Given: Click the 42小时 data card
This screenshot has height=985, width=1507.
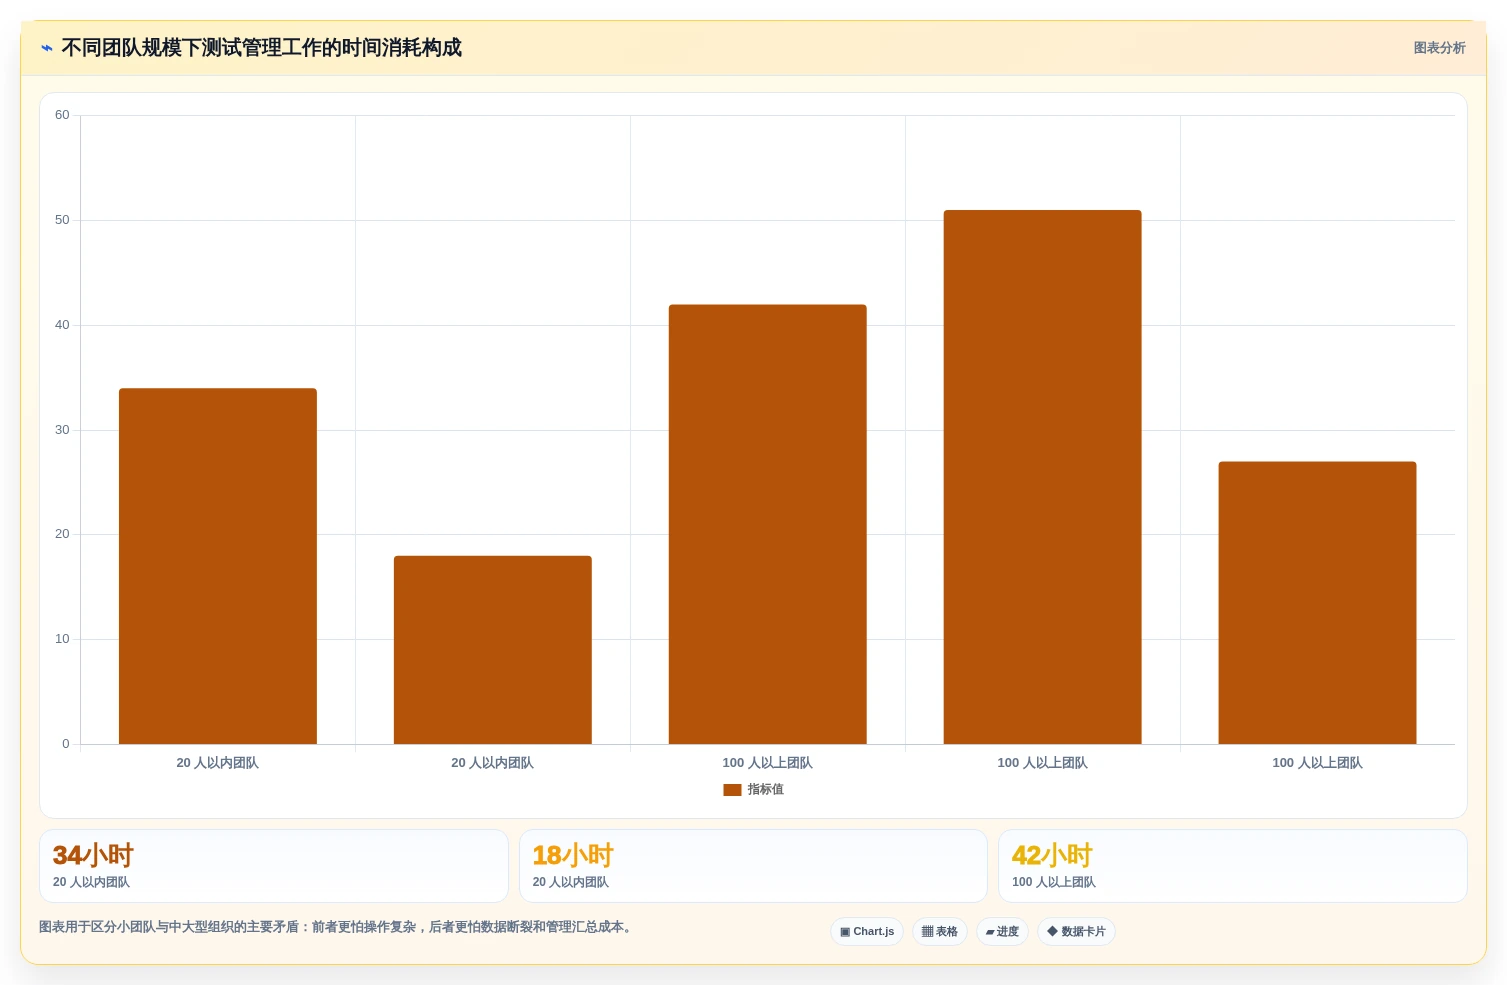Looking at the screenshot, I should click(x=1233, y=866).
